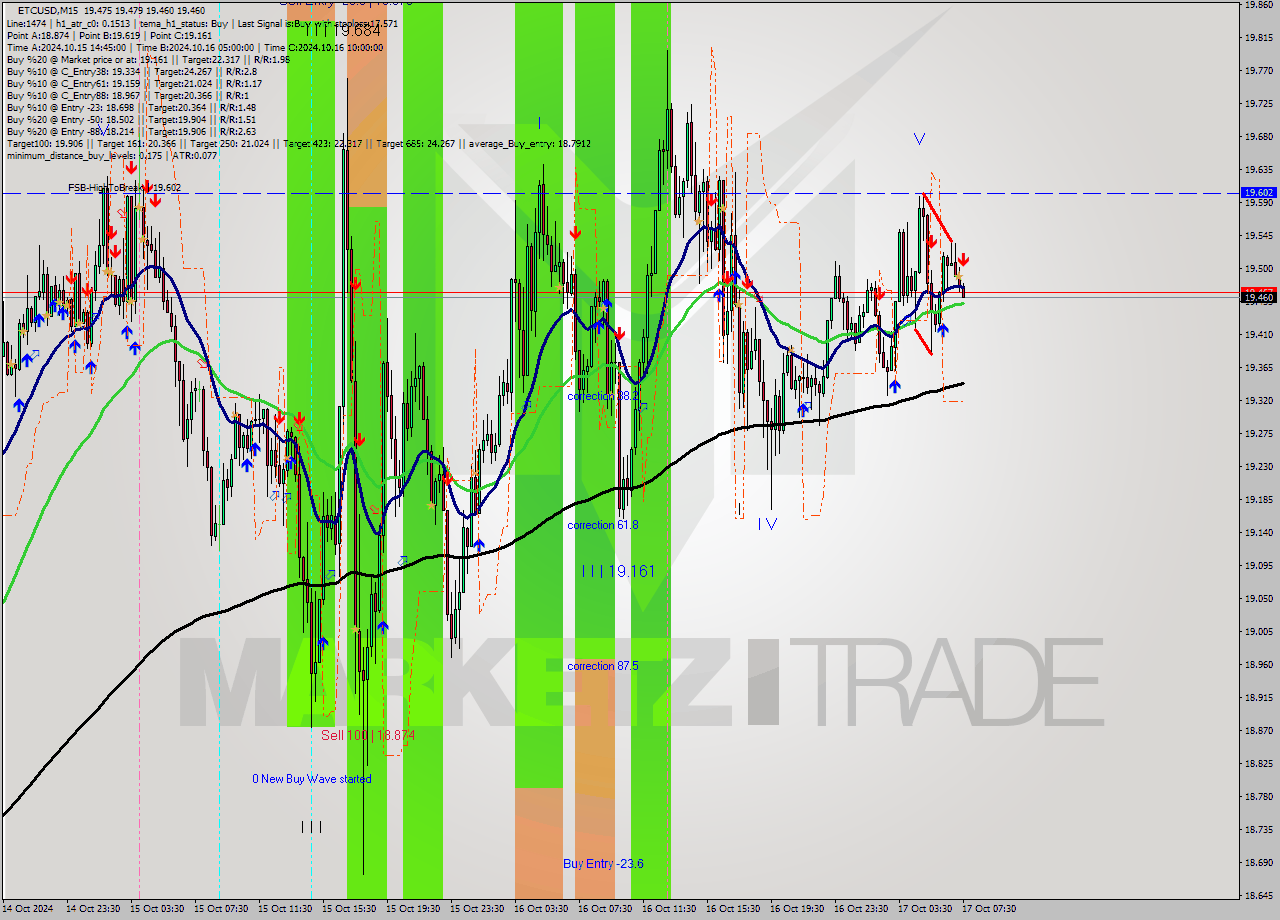Image resolution: width=1280 pixels, height=920 pixels.
Task: Click the '14 Oct 2024' time axis label
Action: 27,909
